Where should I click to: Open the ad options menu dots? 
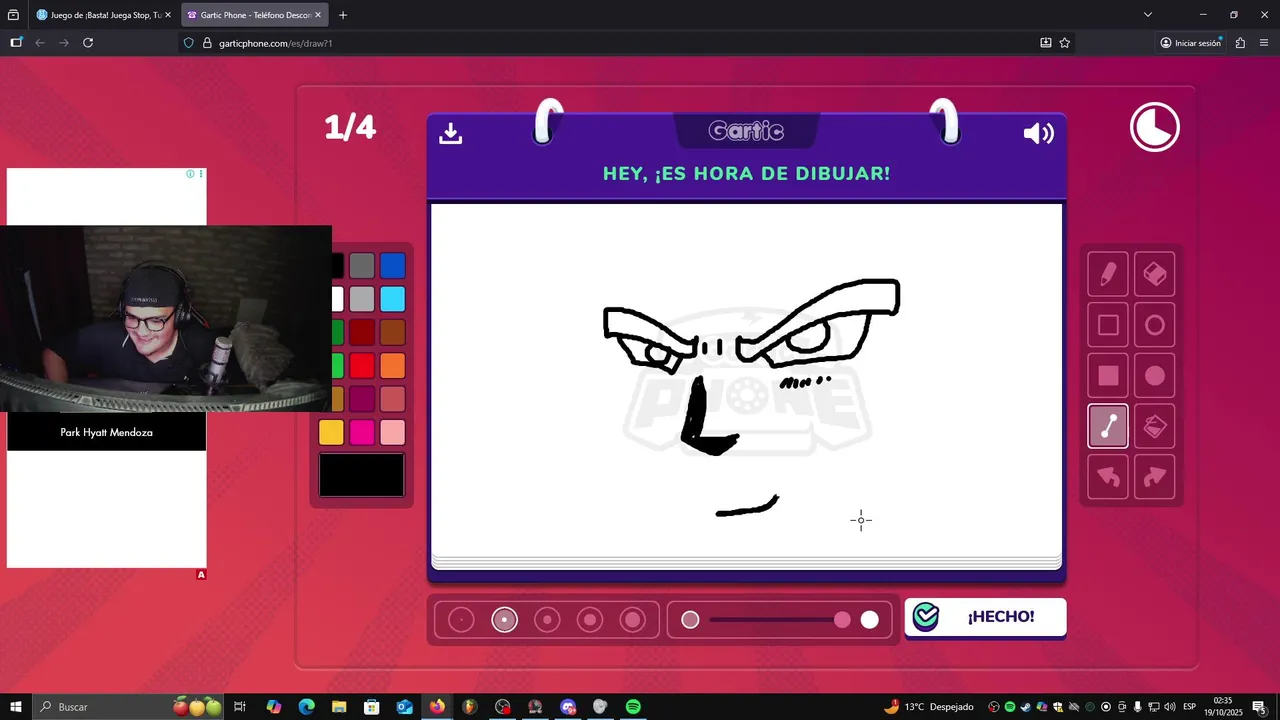tap(201, 174)
